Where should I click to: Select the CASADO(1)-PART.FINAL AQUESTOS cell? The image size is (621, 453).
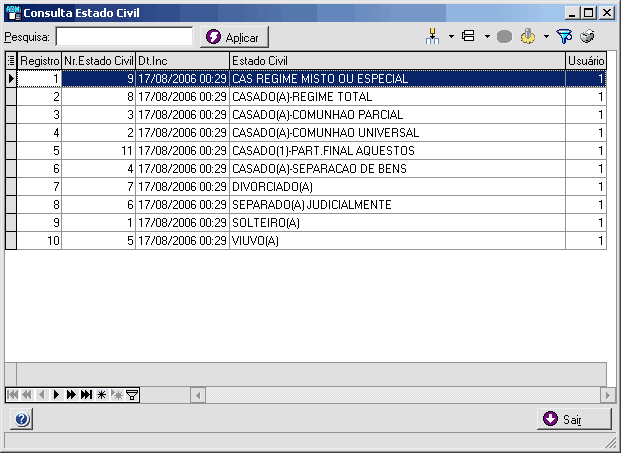click(x=398, y=150)
